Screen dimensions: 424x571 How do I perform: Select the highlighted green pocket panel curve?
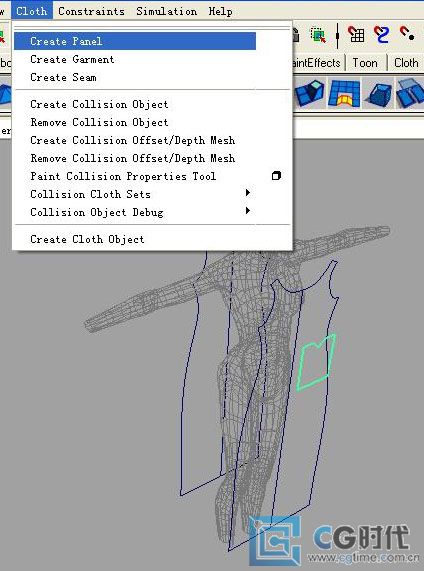315,362
